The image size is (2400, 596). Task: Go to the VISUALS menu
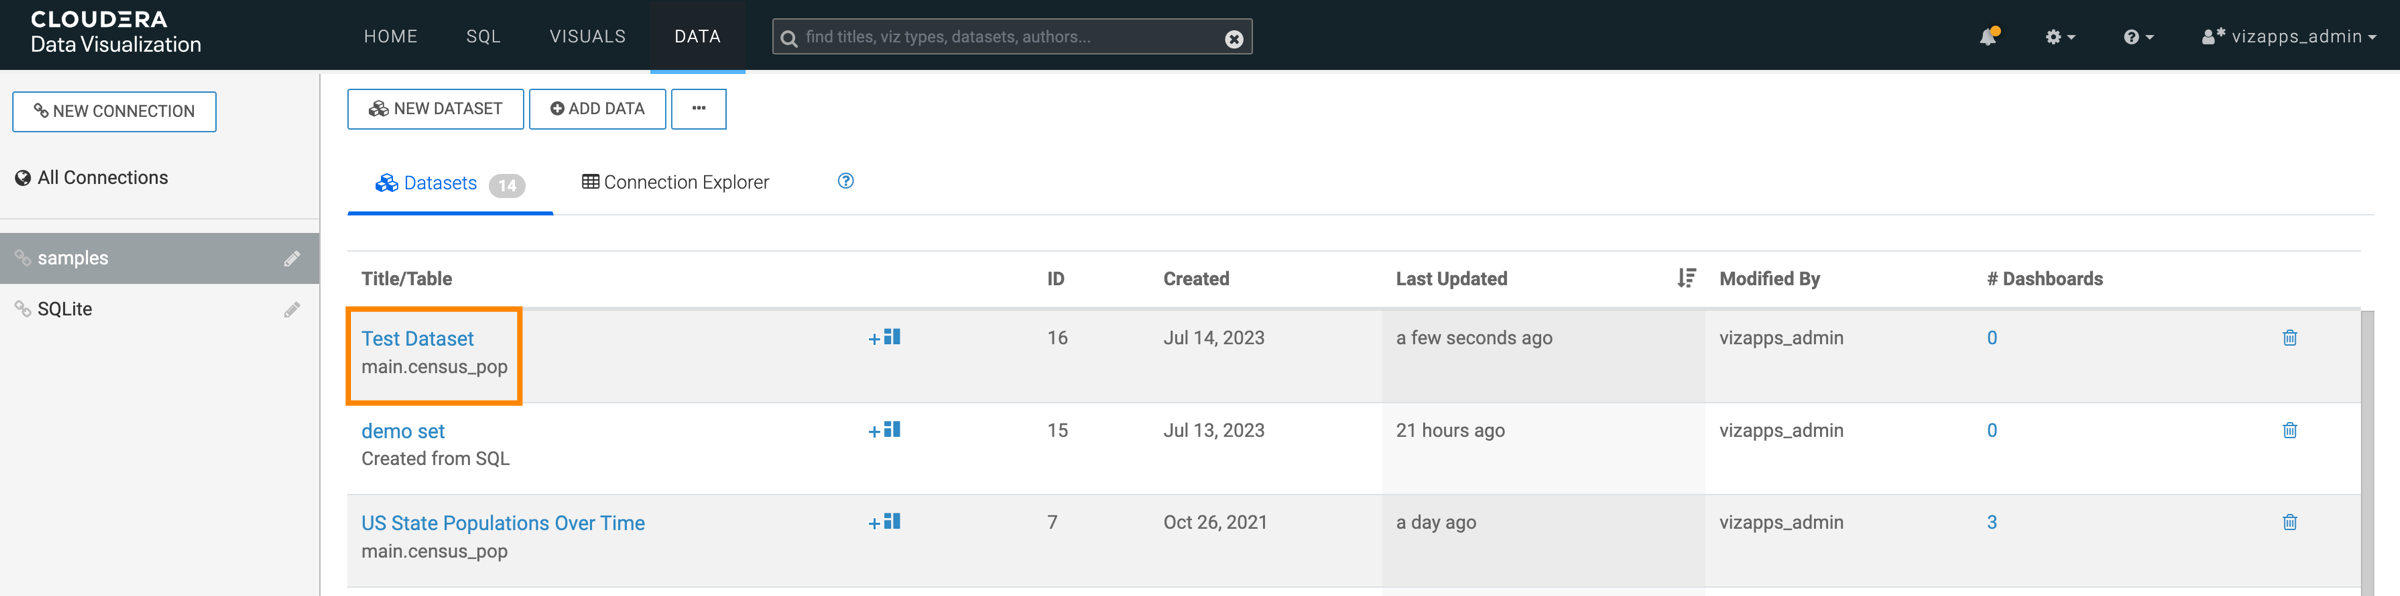coord(587,37)
